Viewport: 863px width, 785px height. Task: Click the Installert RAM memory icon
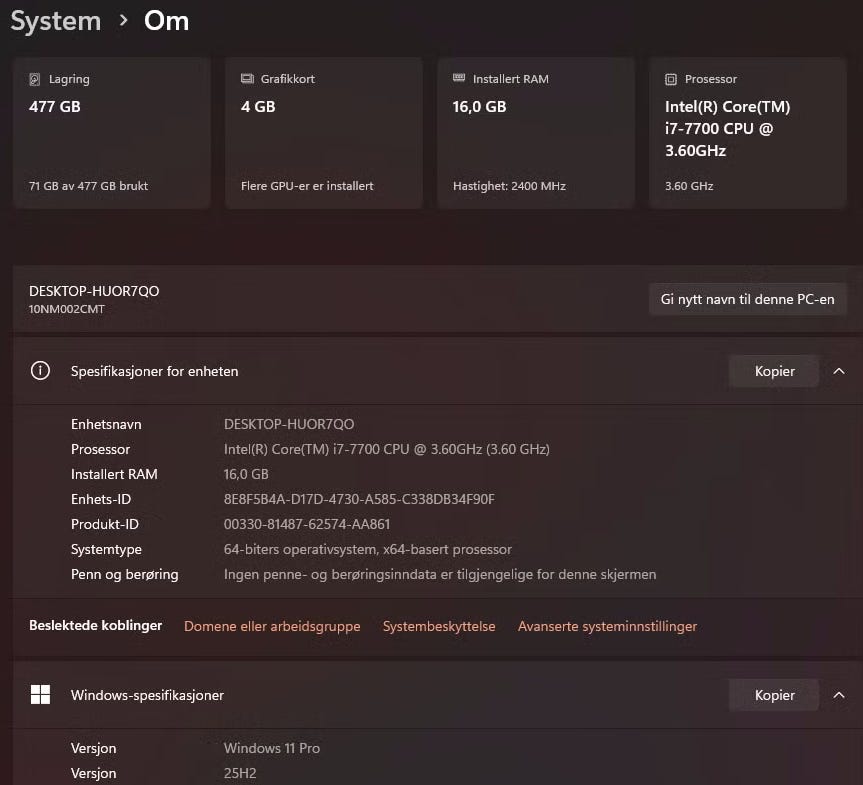pos(459,78)
